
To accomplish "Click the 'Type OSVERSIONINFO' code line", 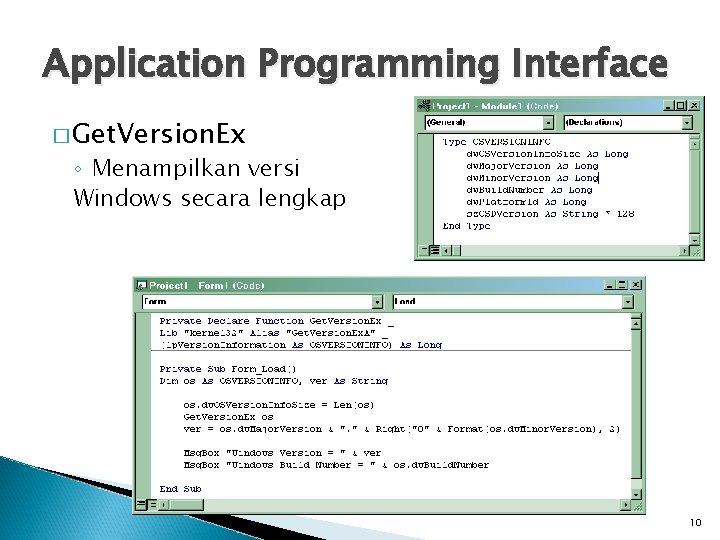I will click(x=496, y=142).
